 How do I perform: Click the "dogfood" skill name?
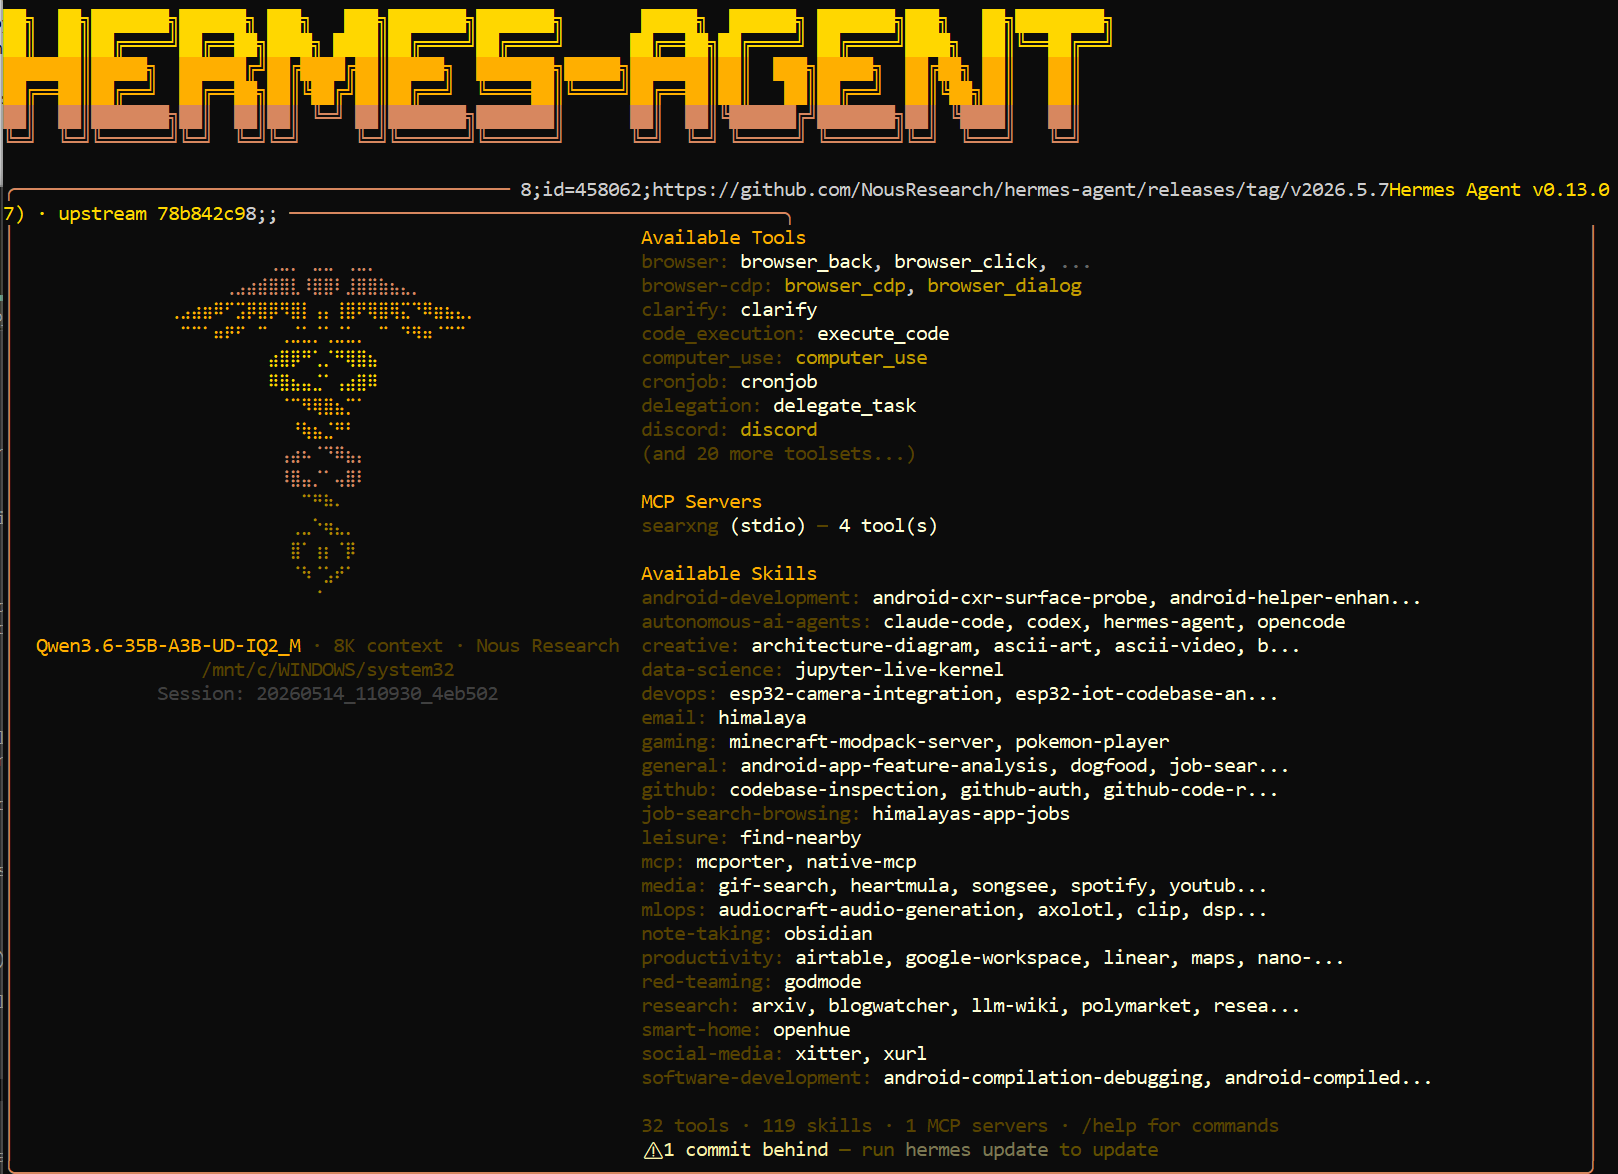(1109, 766)
